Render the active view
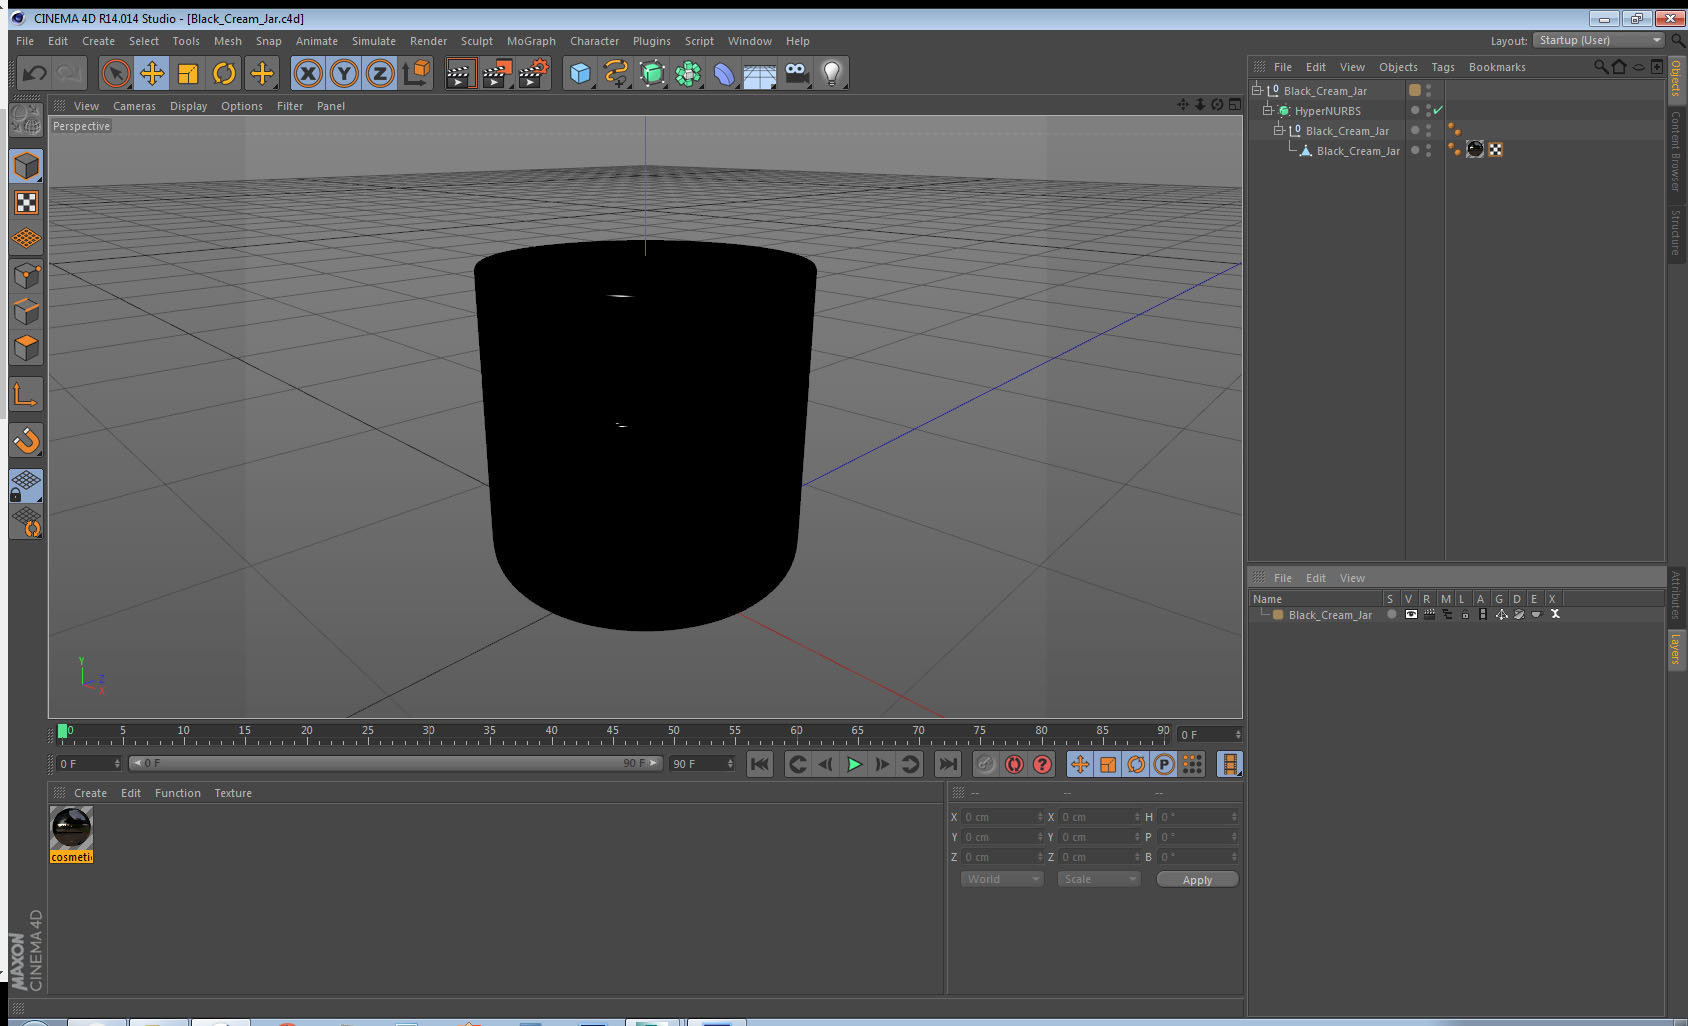 click(460, 73)
